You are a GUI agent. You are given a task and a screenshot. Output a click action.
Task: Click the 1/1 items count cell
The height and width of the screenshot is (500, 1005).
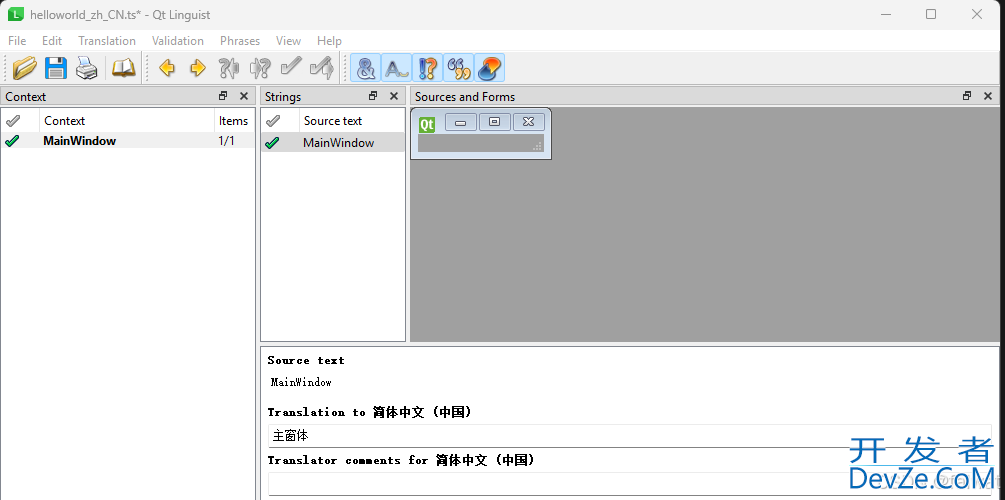click(226, 141)
